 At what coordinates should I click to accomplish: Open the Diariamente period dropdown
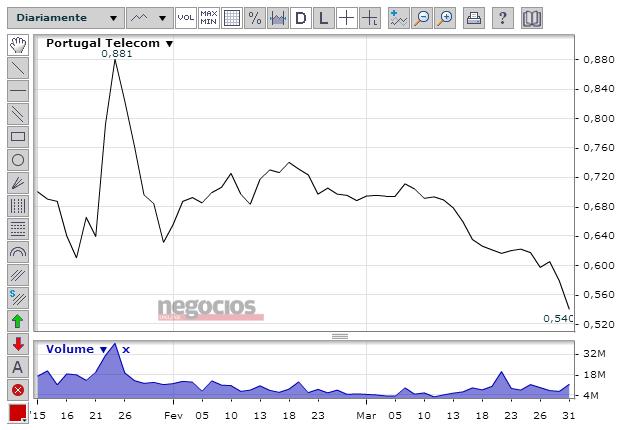coord(66,18)
